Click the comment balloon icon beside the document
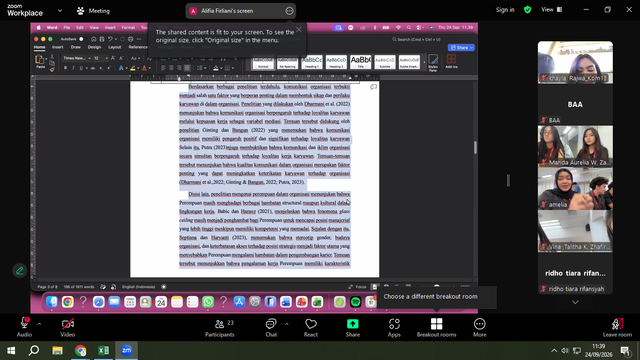This screenshot has width=640, height=360. pyautogui.click(x=373, y=87)
